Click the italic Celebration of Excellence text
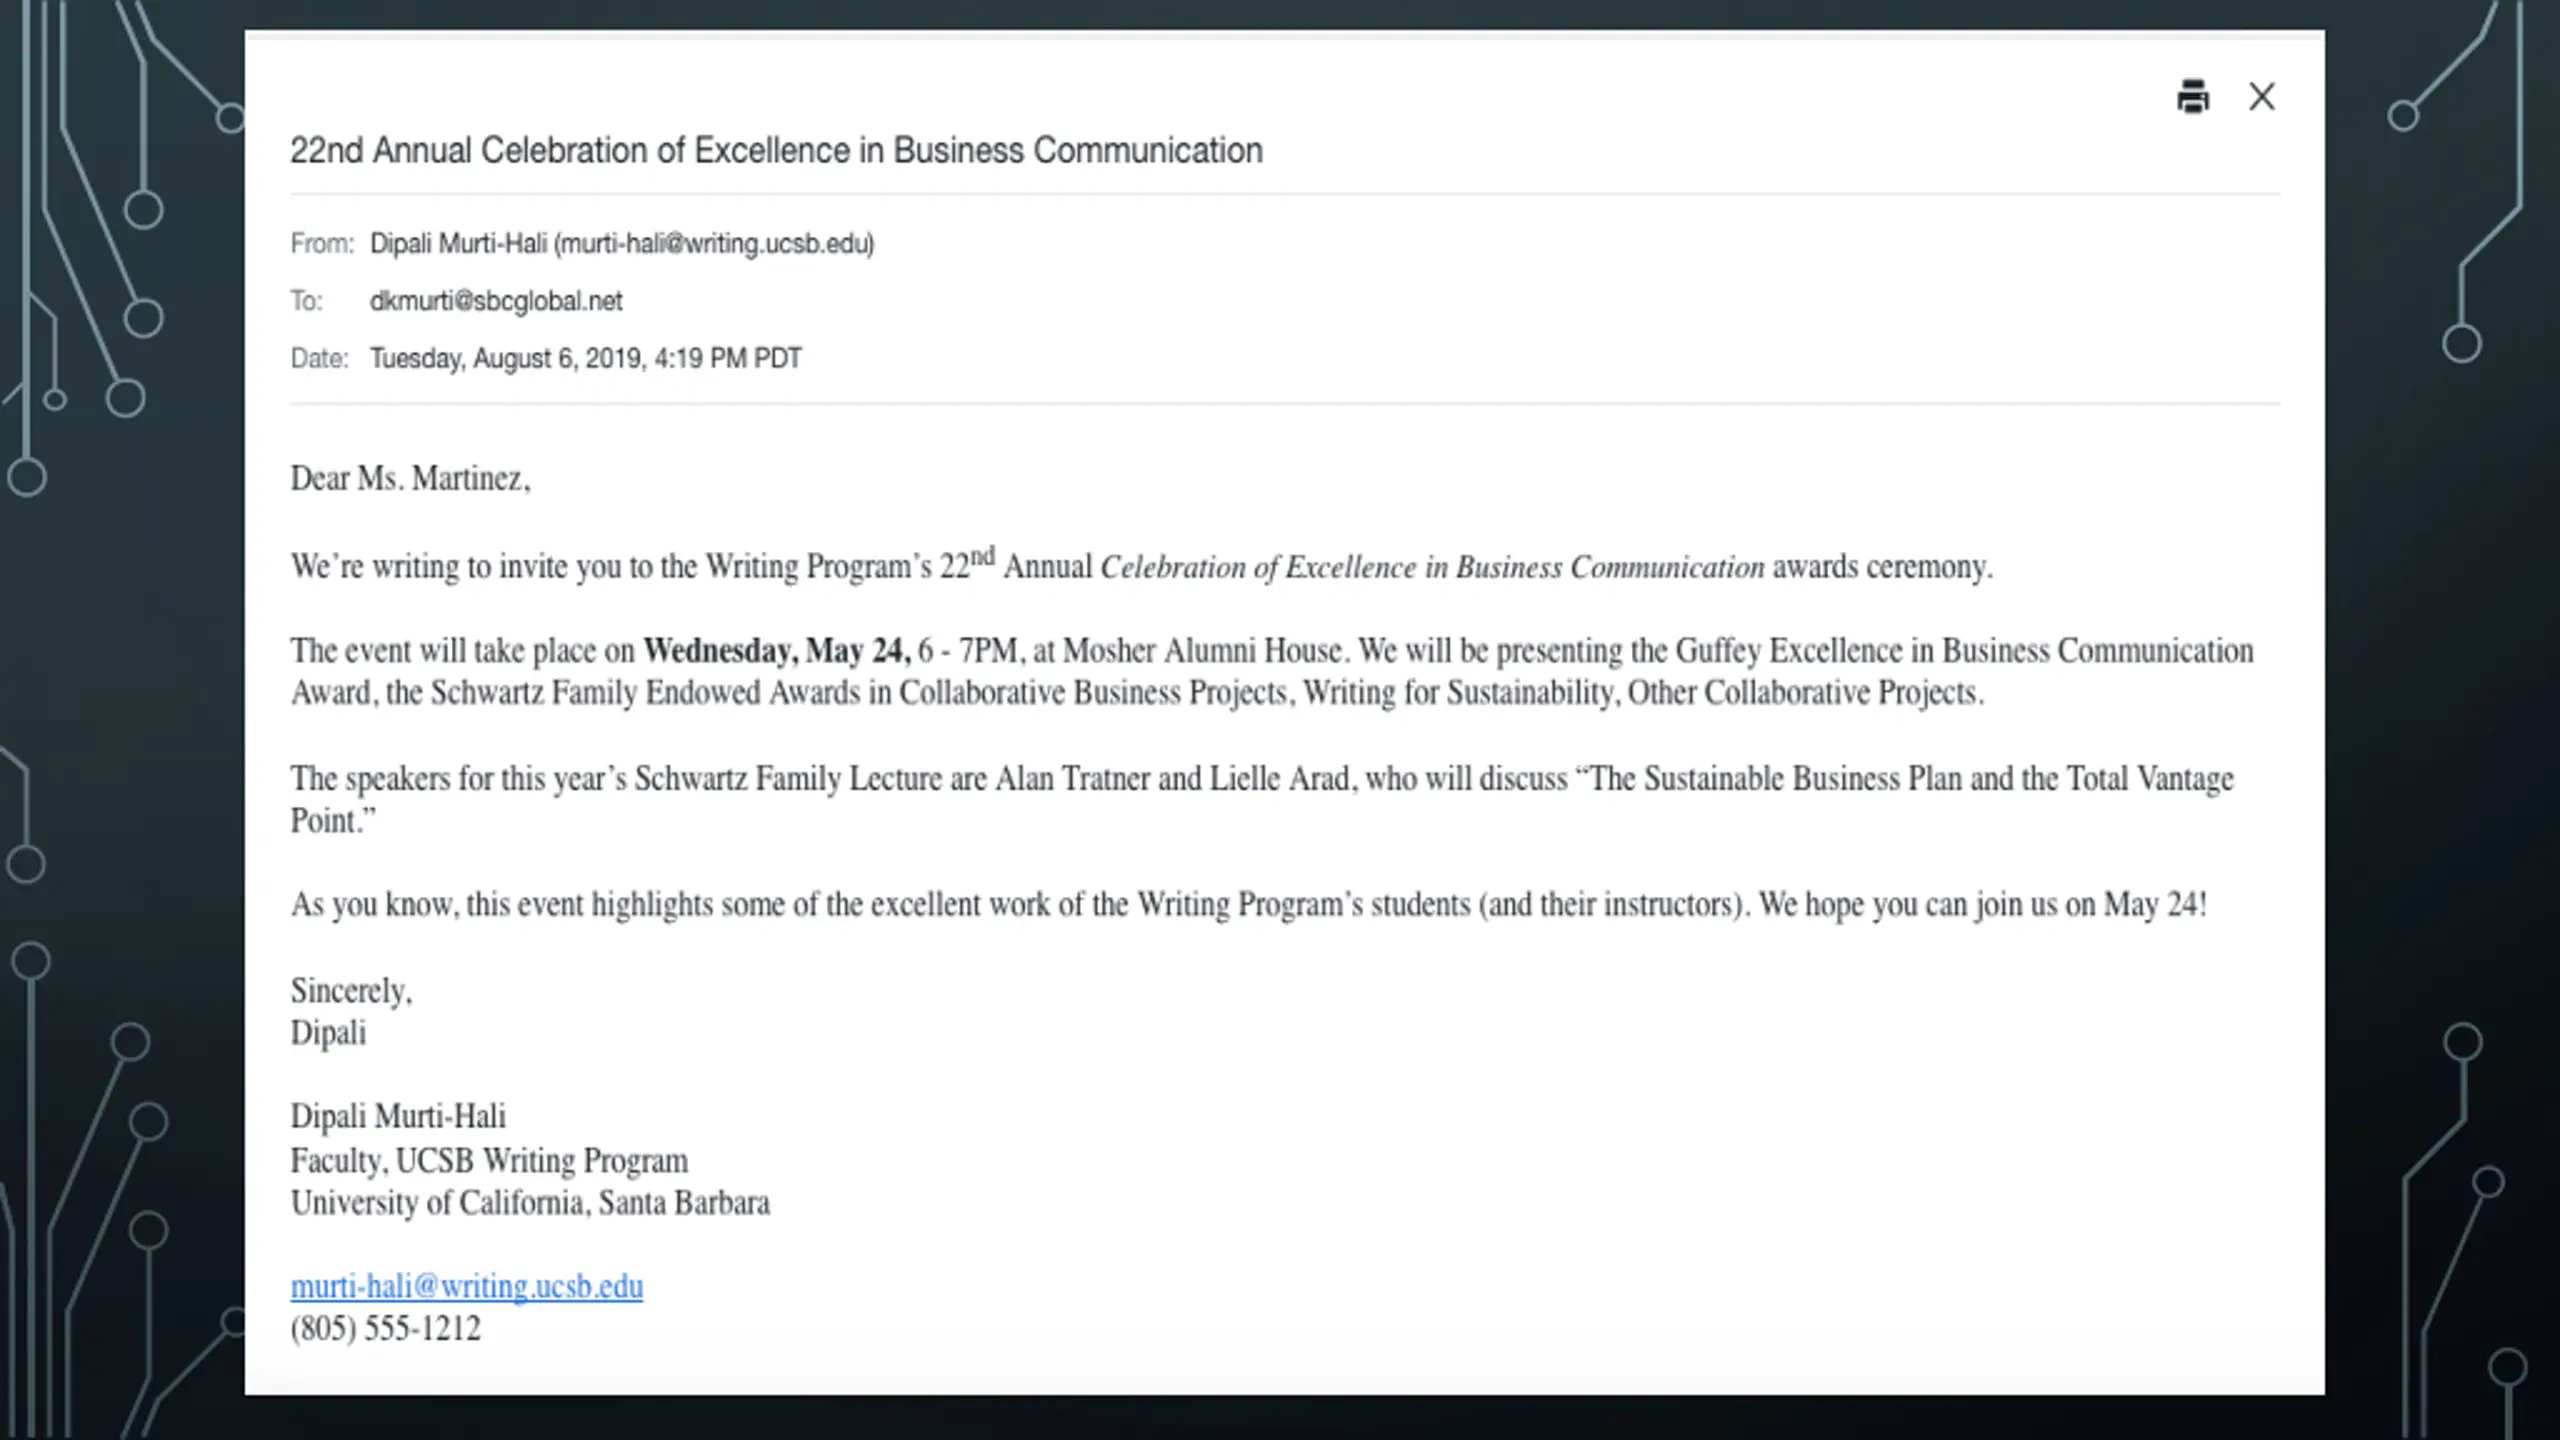The image size is (2560, 1440). [x=1432, y=567]
